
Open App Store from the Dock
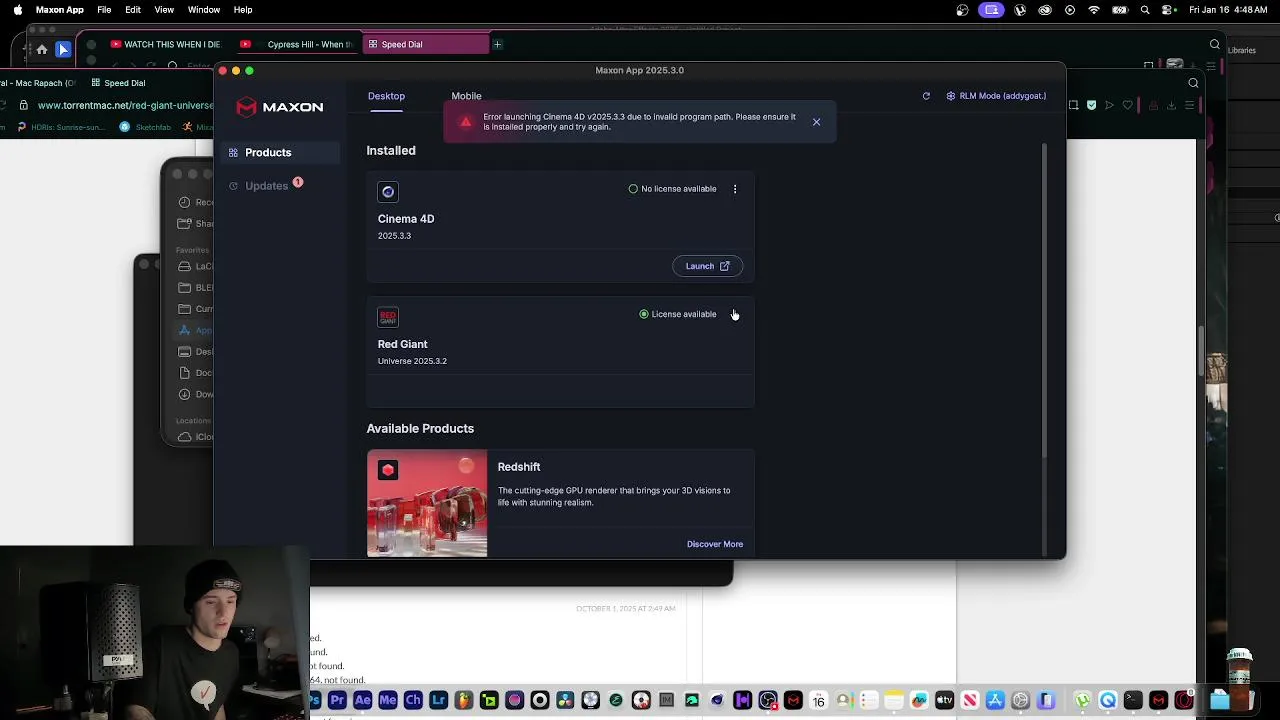(995, 700)
